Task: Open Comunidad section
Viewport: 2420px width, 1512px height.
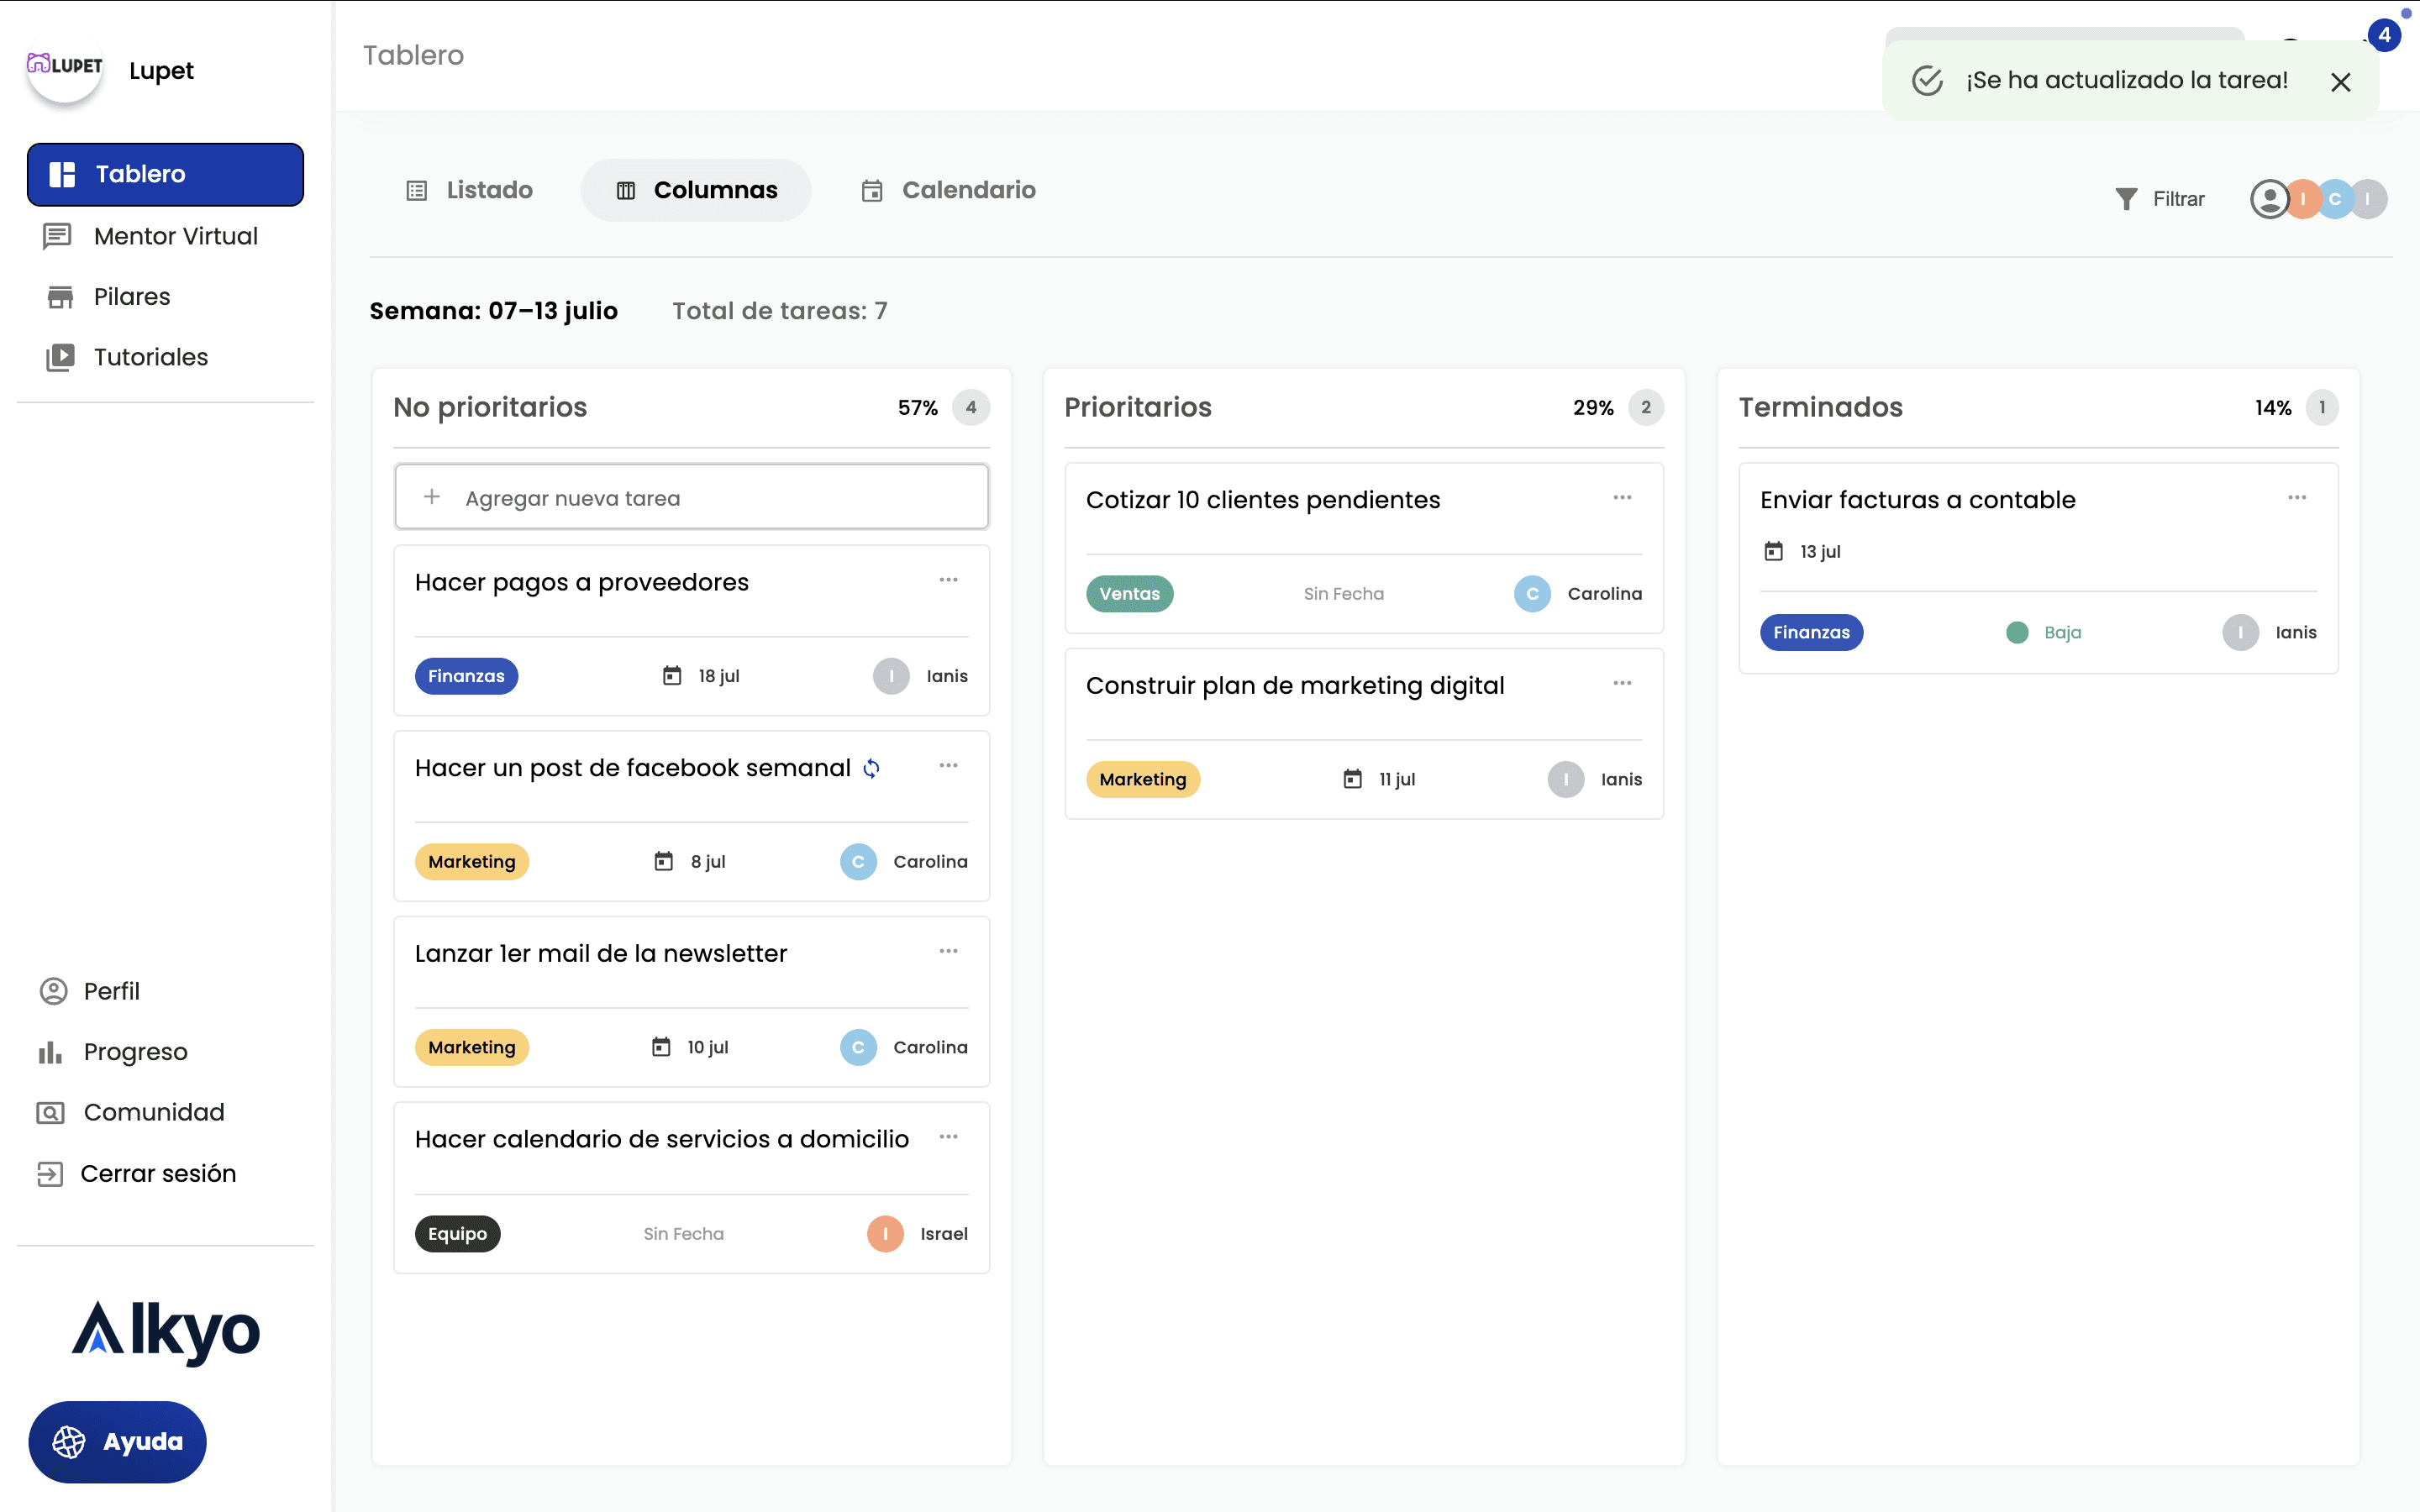Action: pyautogui.click(x=130, y=1112)
